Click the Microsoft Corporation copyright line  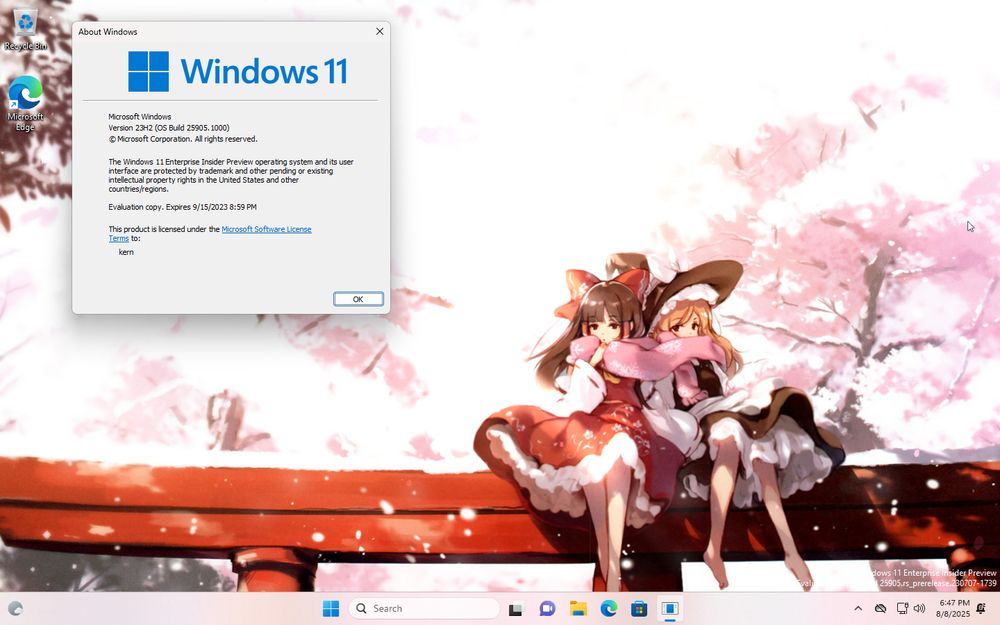pos(183,138)
